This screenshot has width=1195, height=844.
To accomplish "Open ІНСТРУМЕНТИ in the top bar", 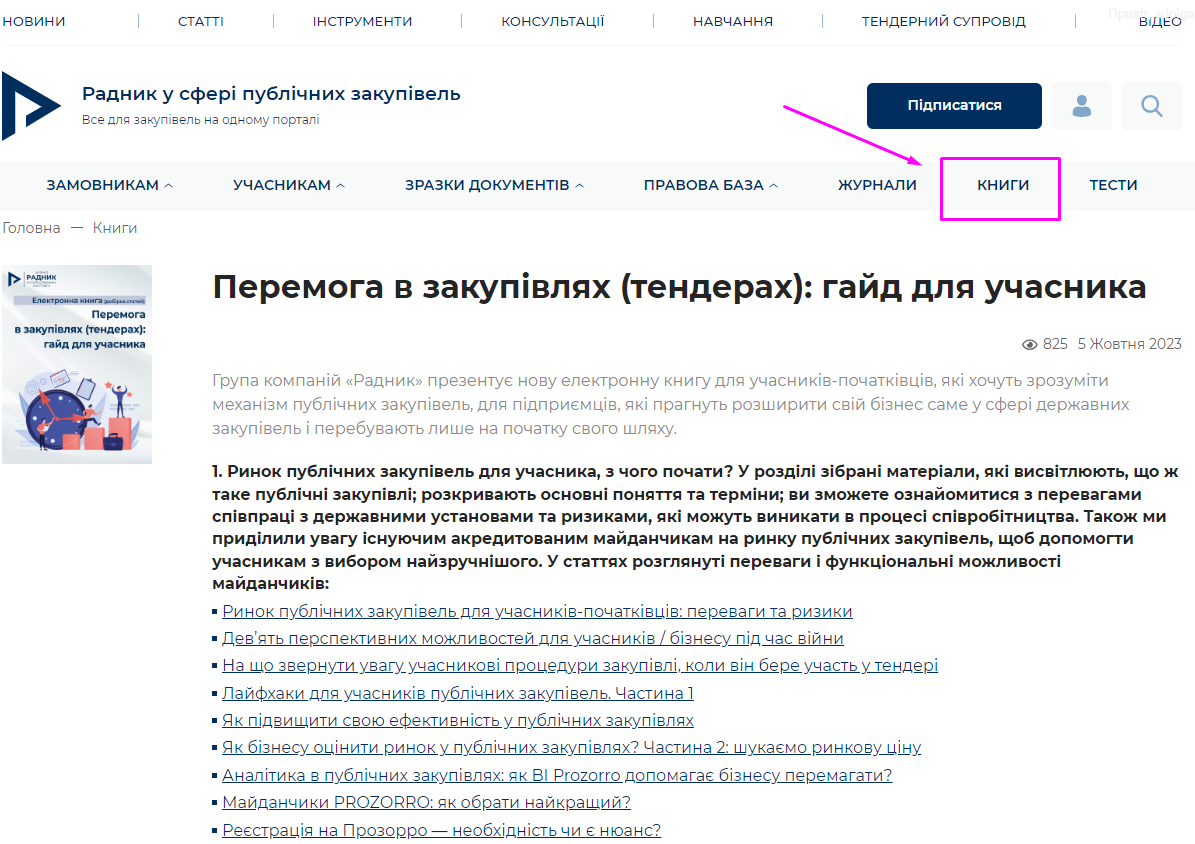I will [x=362, y=21].
